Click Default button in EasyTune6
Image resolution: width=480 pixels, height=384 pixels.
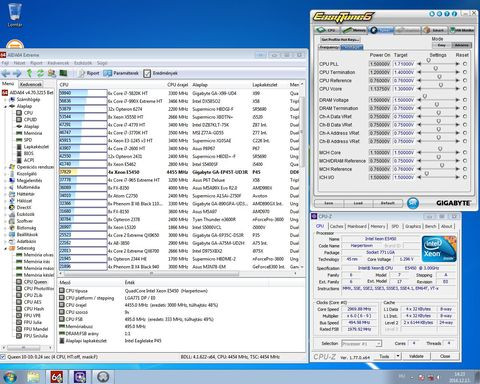[x=387, y=203]
